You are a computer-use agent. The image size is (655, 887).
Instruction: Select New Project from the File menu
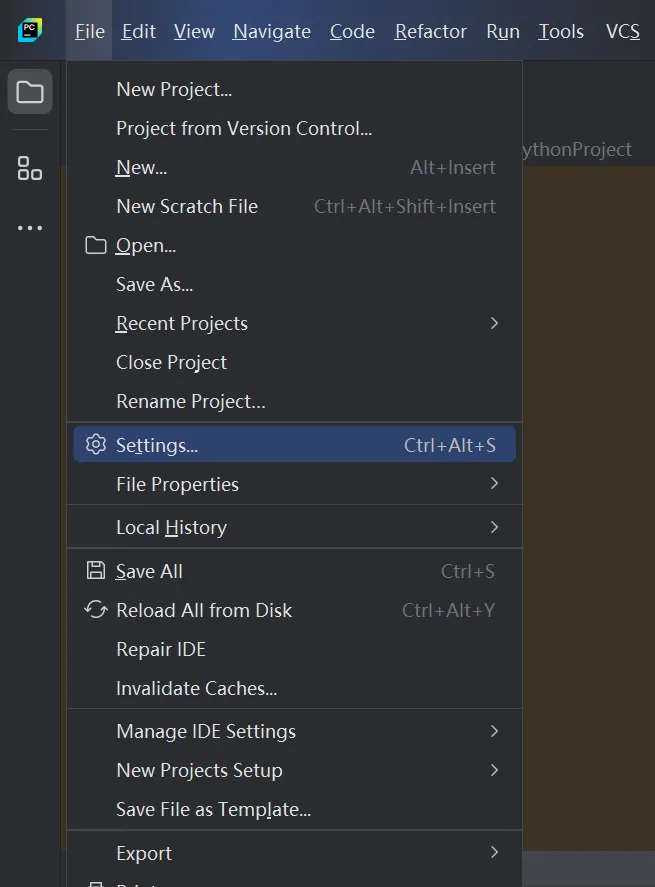(174, 89)
